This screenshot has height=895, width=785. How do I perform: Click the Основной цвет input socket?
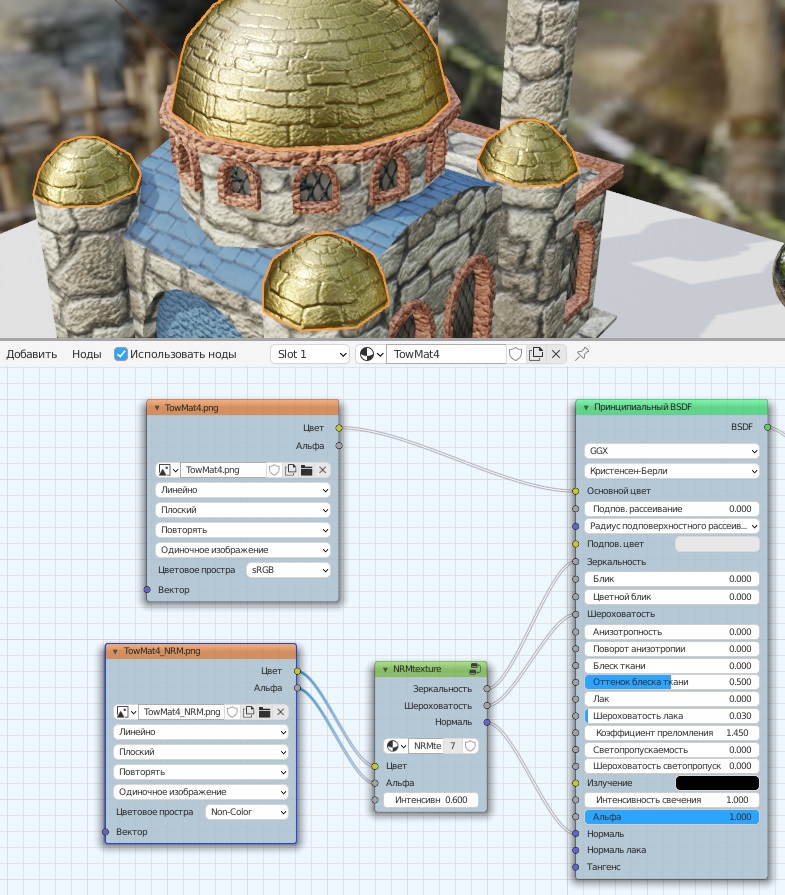[x=575, y=491]
